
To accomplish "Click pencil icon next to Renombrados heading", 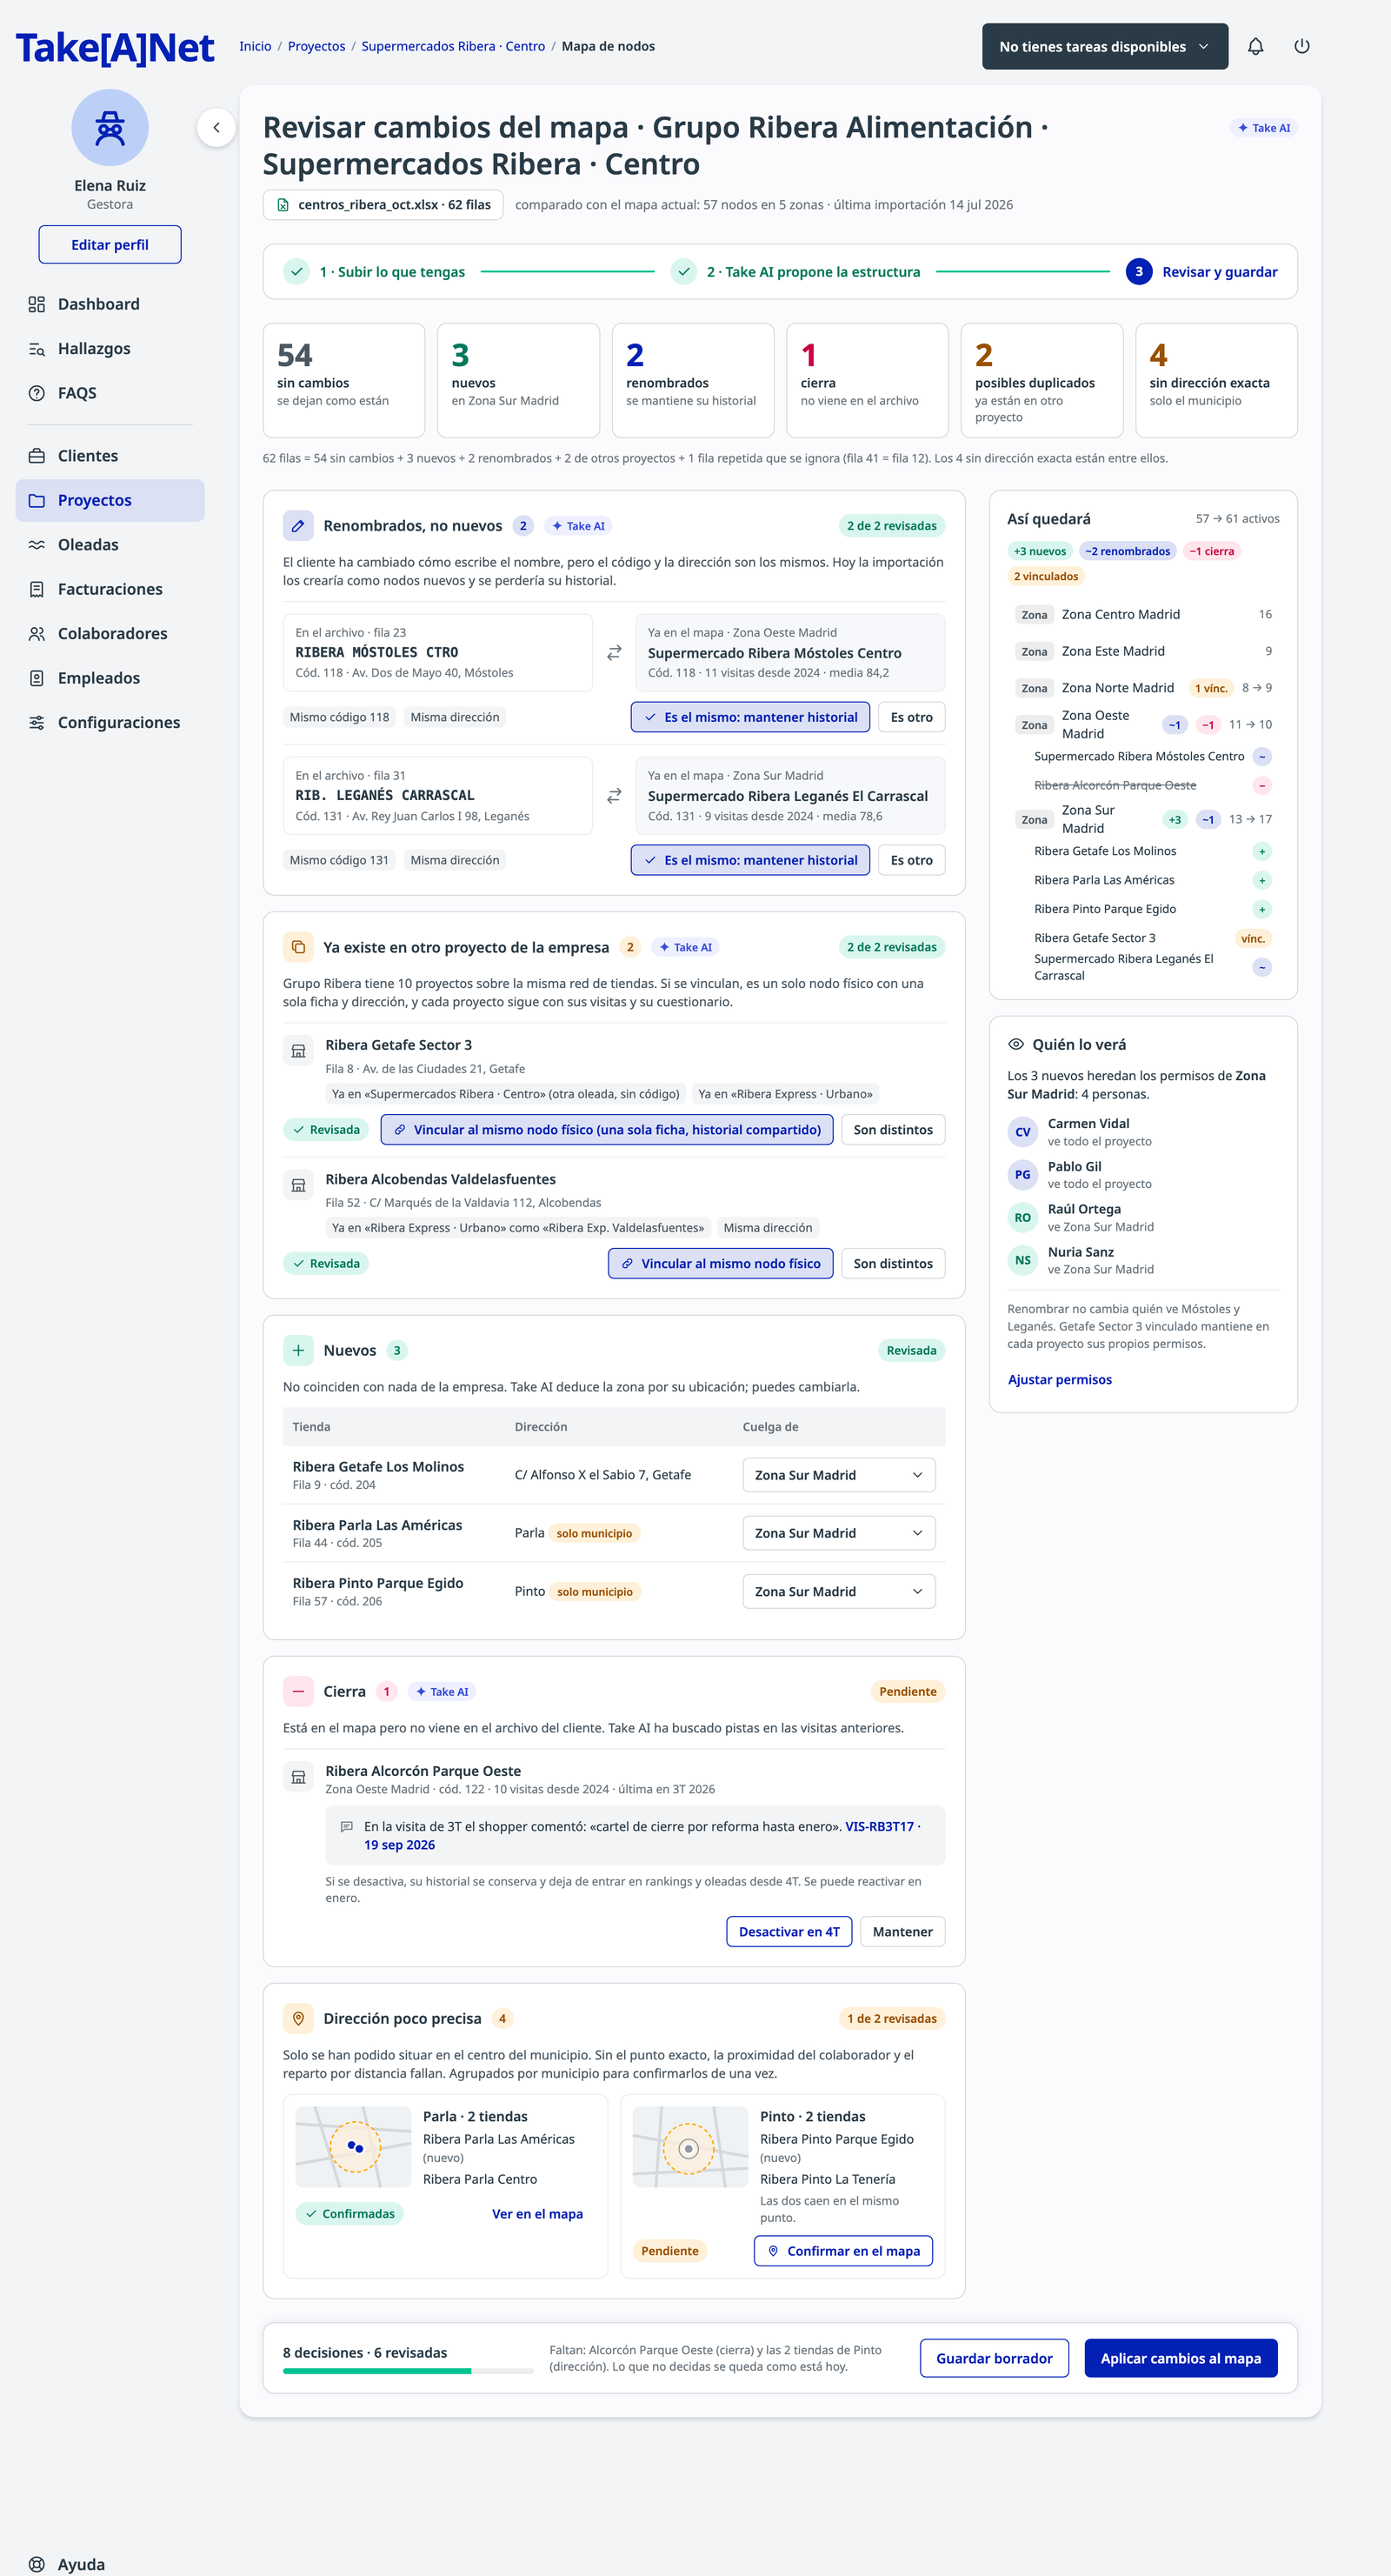I will (298, 525).
